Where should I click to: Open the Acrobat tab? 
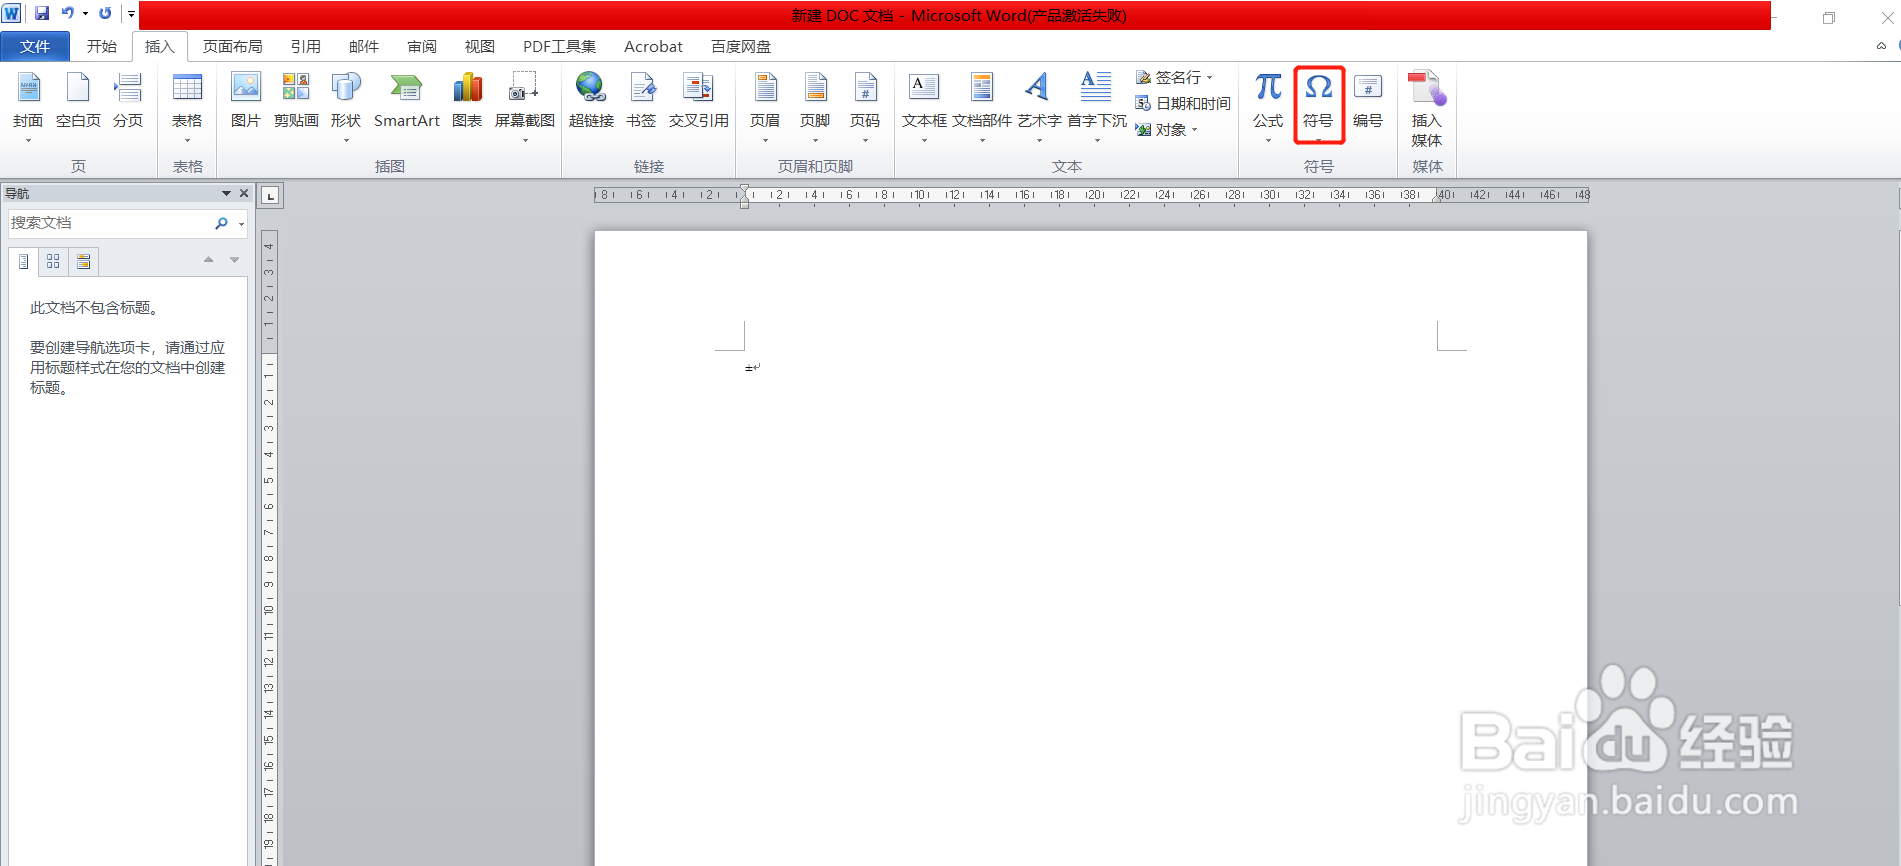[653, 46]
